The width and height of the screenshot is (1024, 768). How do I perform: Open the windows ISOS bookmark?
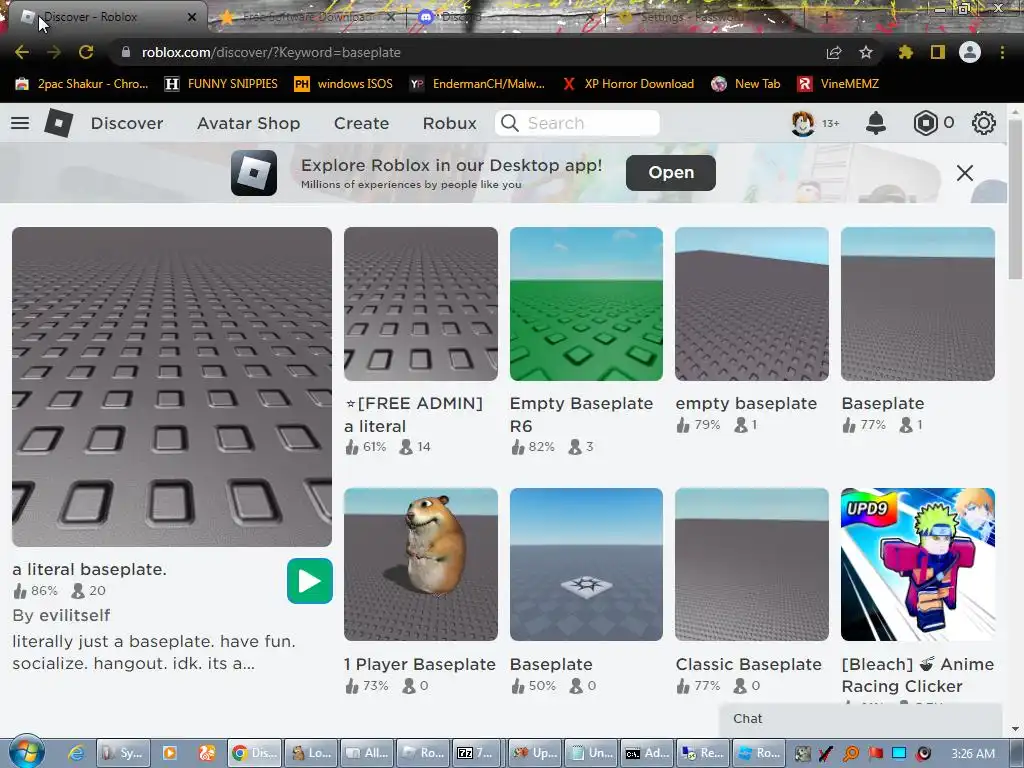coord(344,84)
